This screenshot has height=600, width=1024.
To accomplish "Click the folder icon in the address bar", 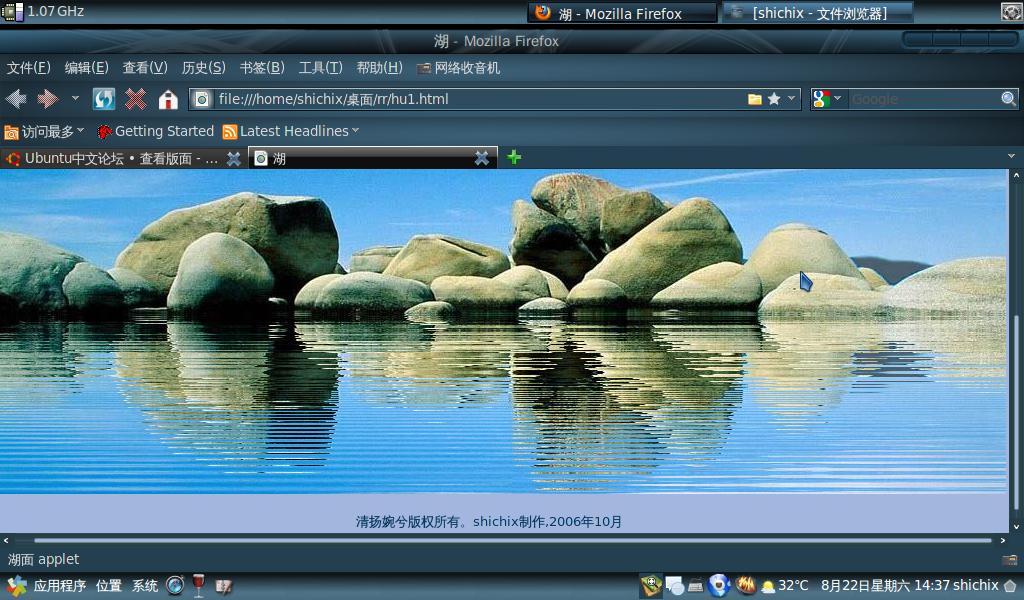I will (x=755, y=99).
